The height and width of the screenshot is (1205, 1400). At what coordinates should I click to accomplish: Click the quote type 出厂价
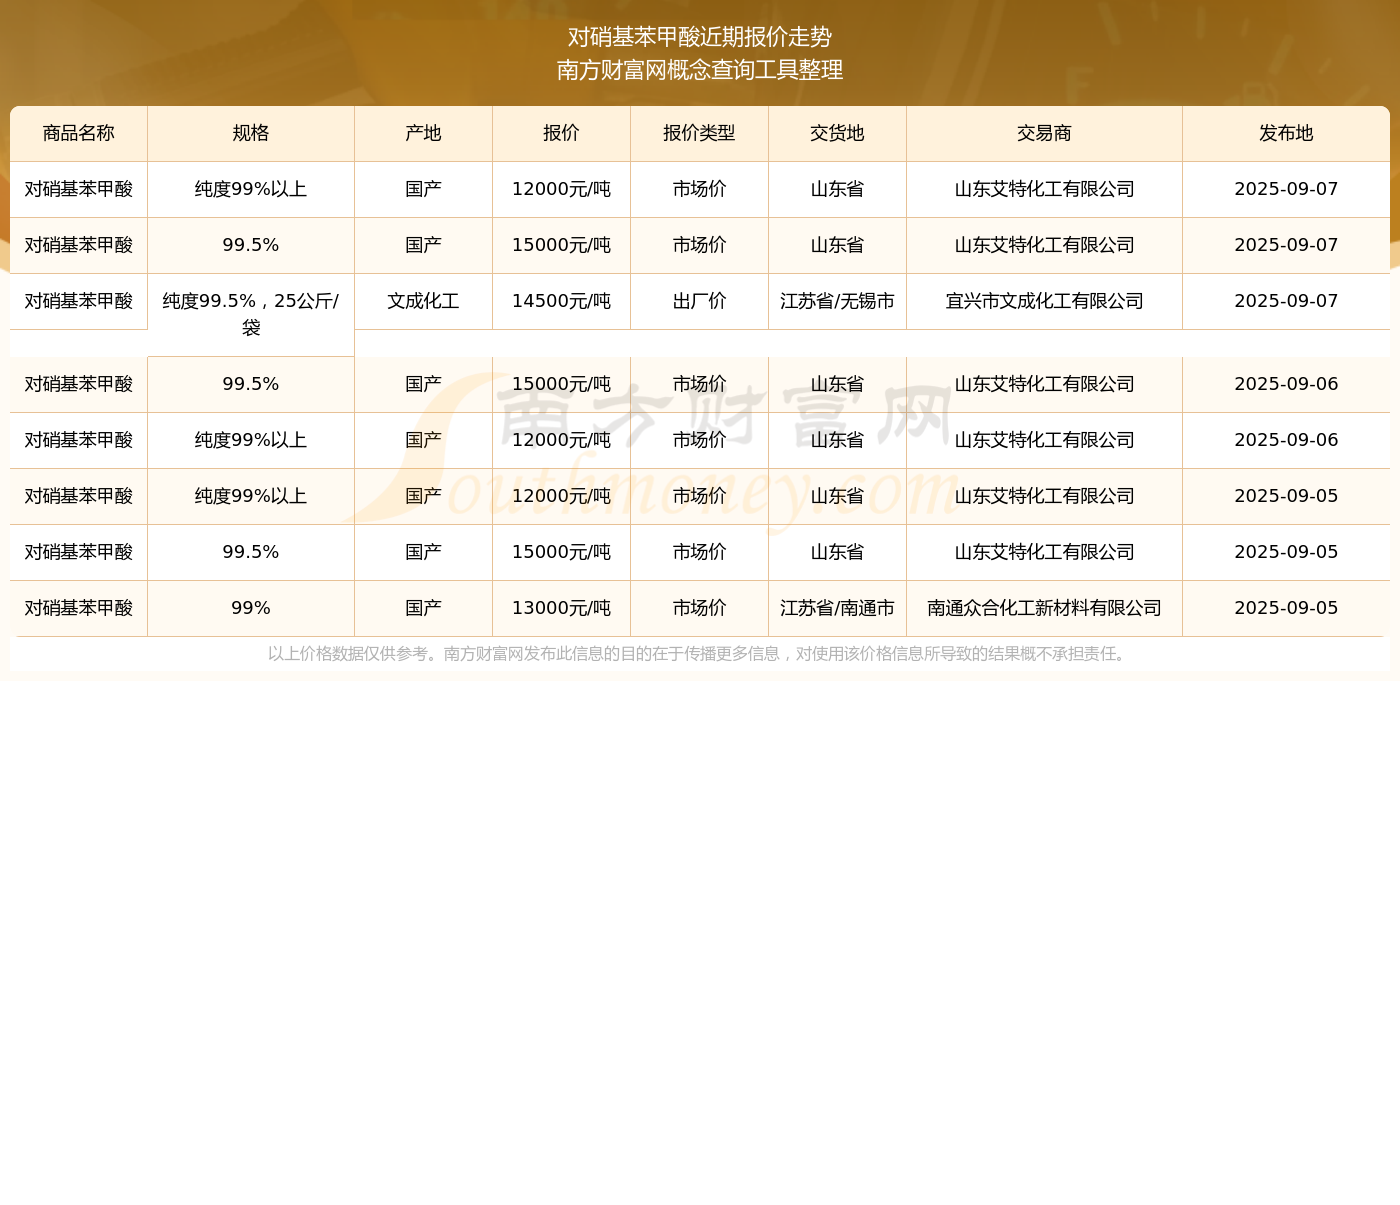(x=700, y=302)
